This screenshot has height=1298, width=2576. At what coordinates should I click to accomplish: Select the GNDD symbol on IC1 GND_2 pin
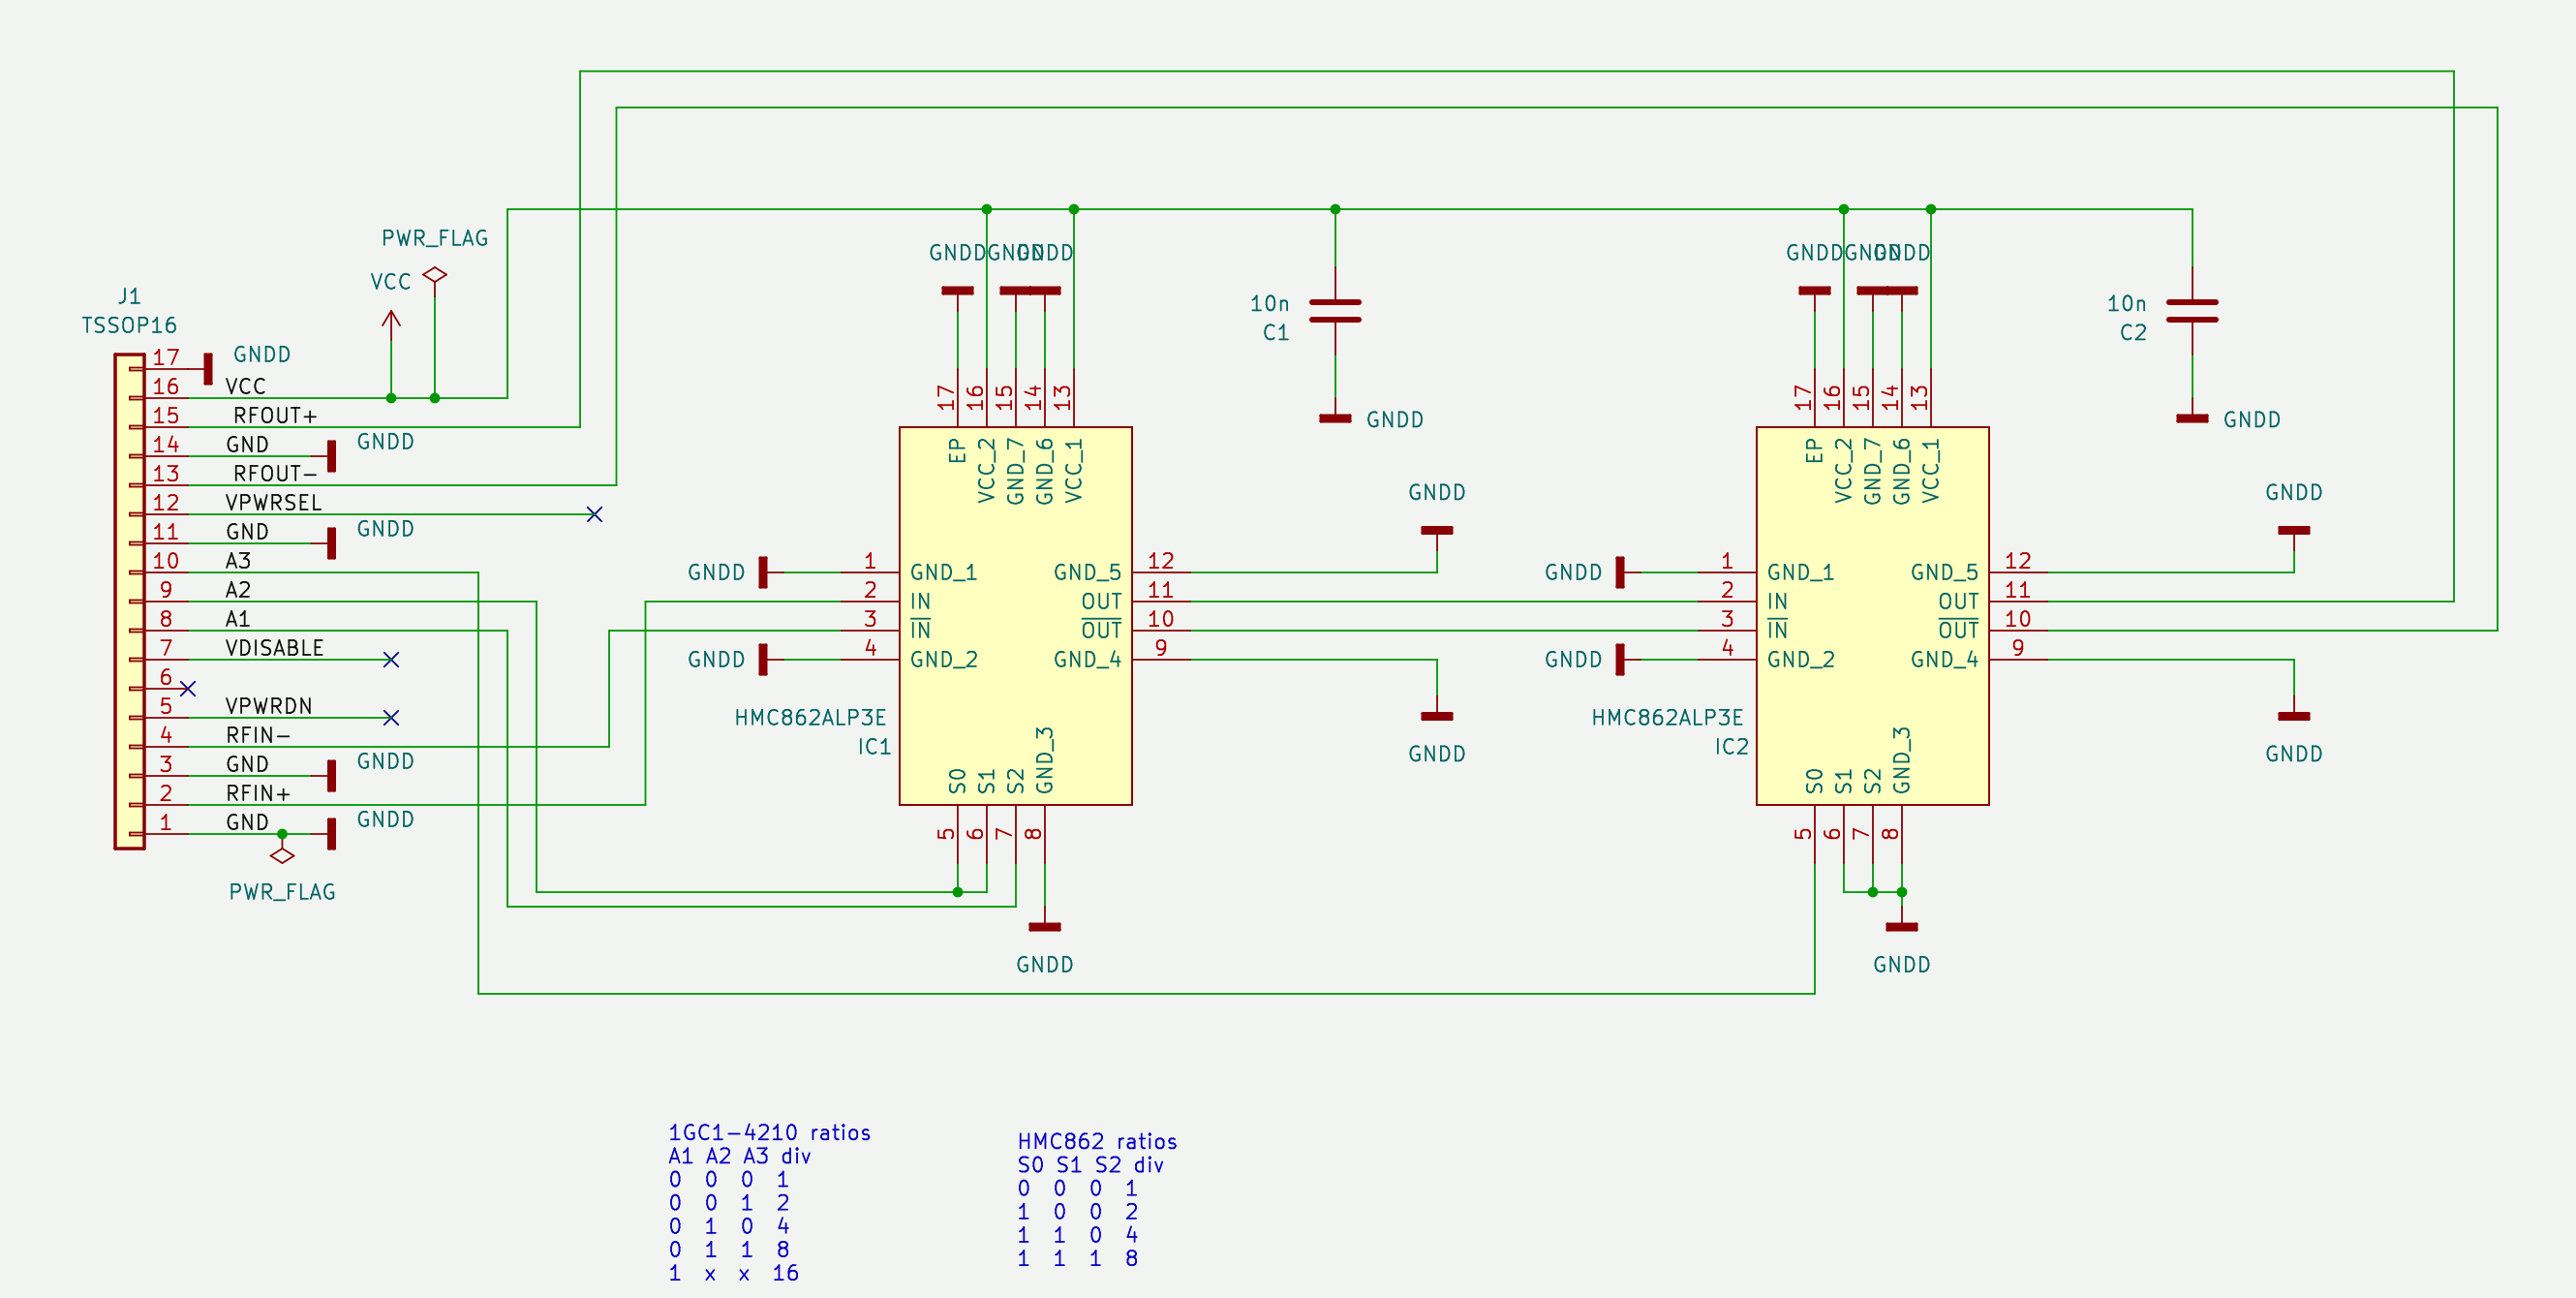pyautogui.click(x=763, y=660)
